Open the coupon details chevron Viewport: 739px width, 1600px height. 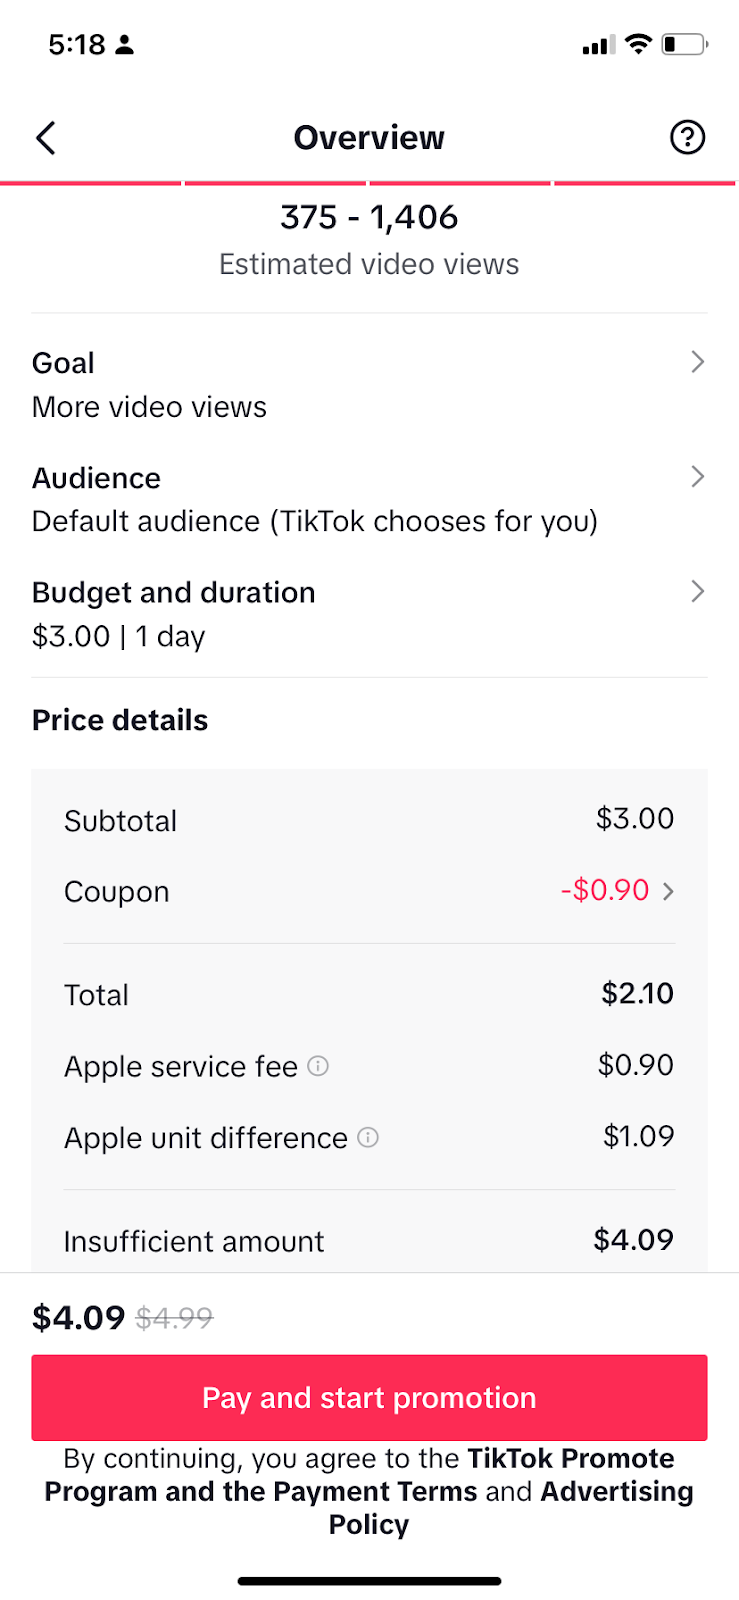pyautogui.click(x=669, y=891)
